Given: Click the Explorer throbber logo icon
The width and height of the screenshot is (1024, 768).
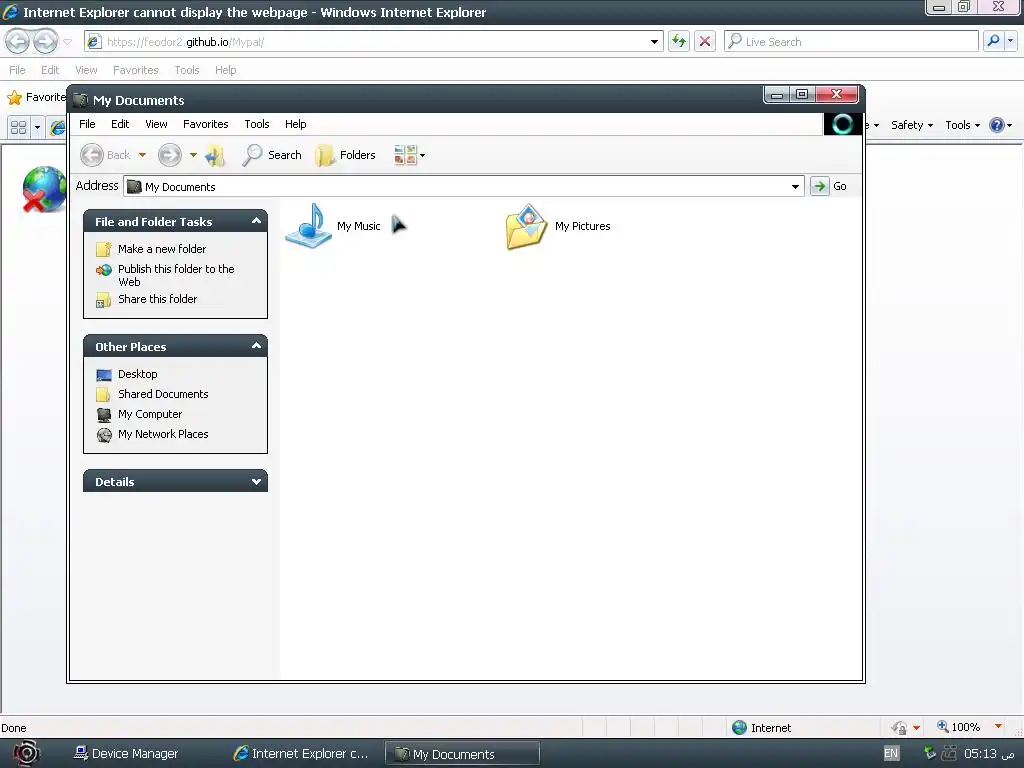Looking at the screenshot, I should [x=842, y=124].
